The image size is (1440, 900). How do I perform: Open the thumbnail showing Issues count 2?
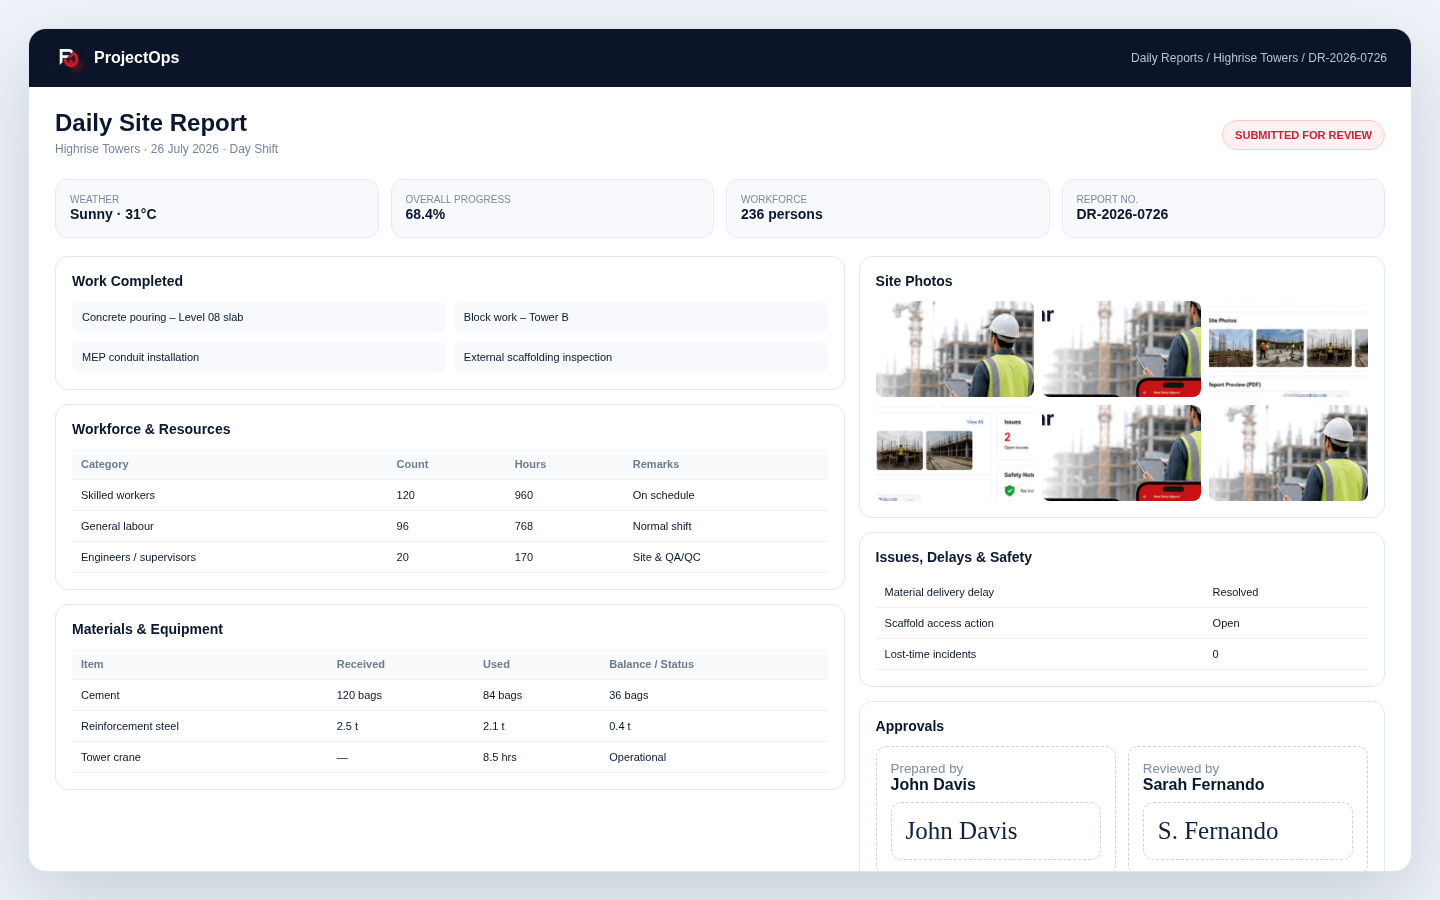tap(955, 453)
